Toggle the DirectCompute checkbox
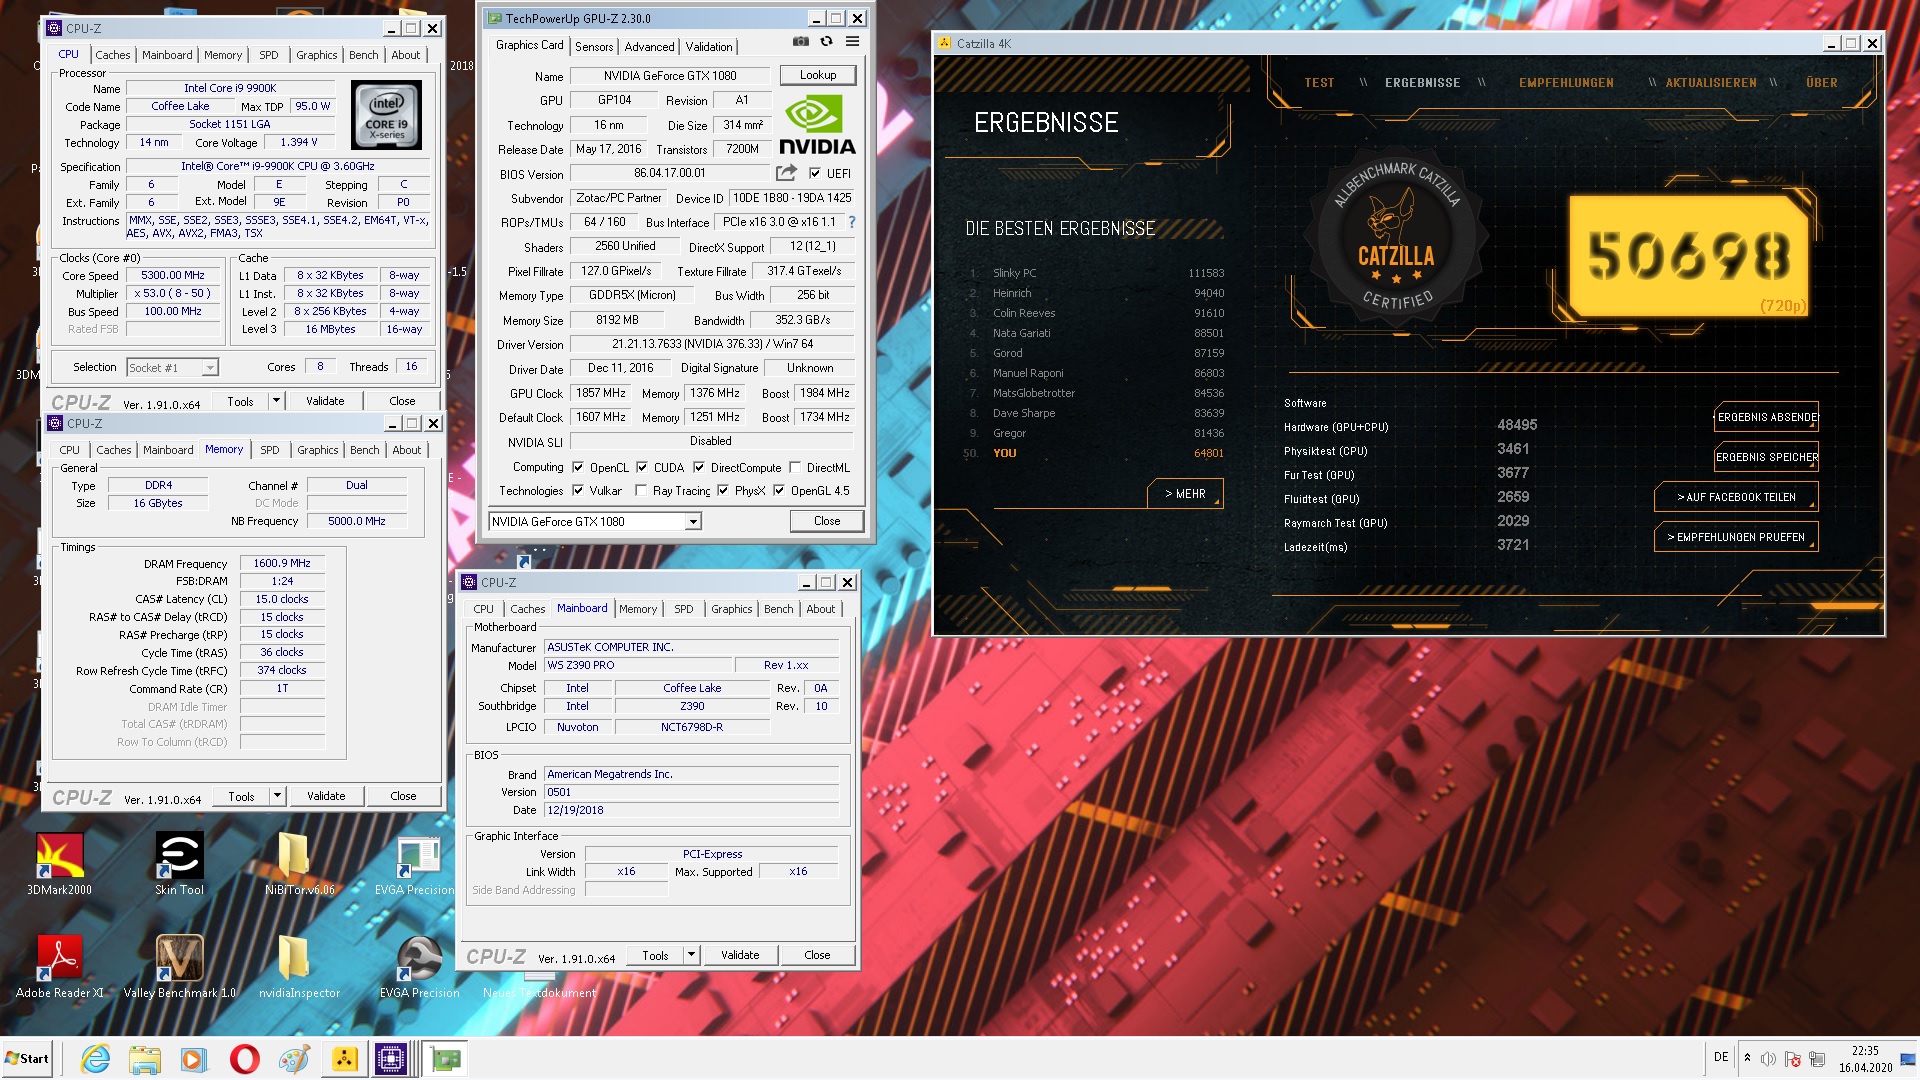 699,467
